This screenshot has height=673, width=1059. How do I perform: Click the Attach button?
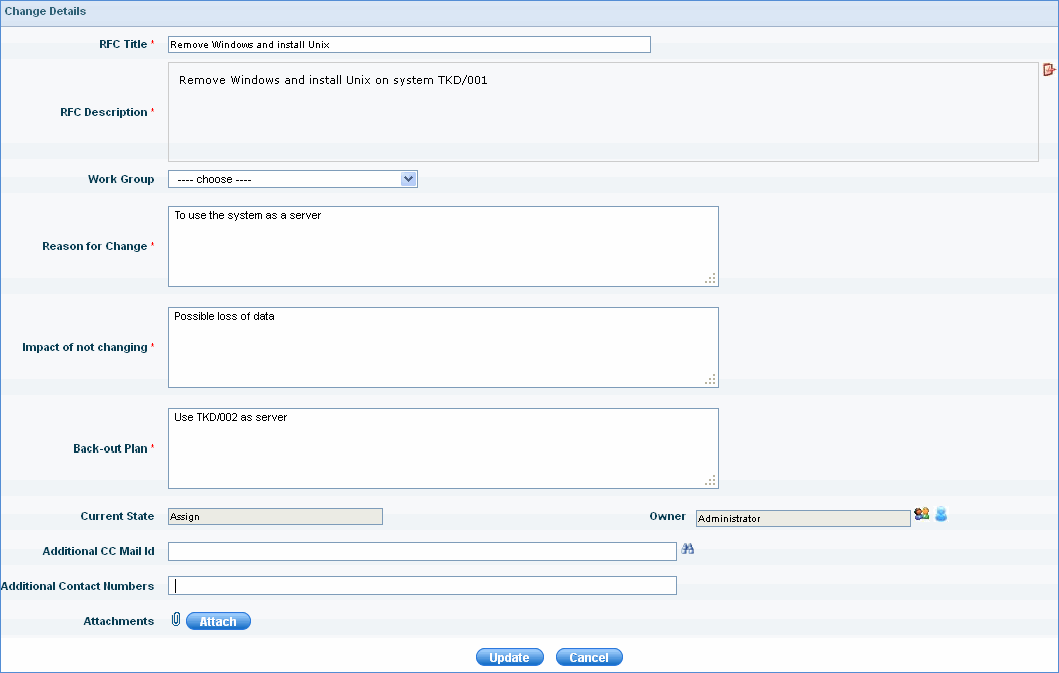click(218, 620)
